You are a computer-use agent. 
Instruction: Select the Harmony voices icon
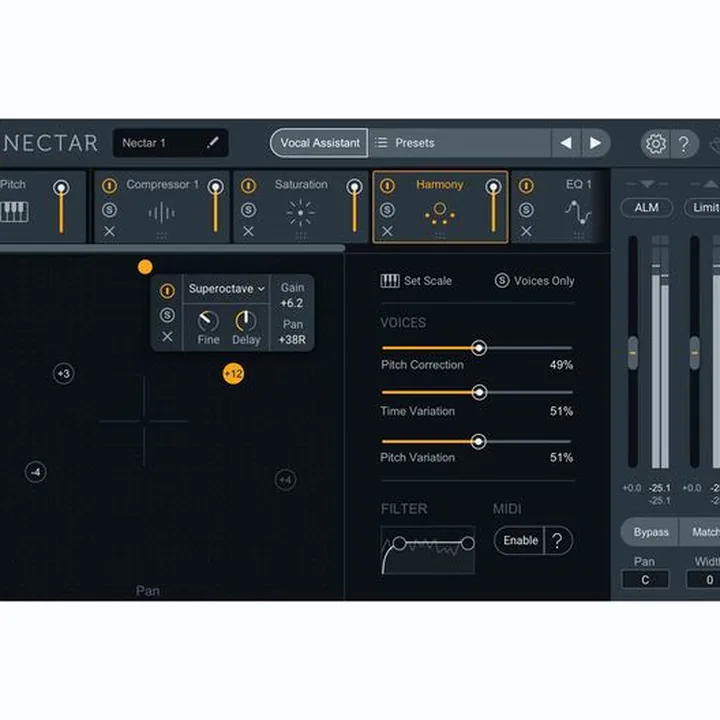(x=440, y=214)
